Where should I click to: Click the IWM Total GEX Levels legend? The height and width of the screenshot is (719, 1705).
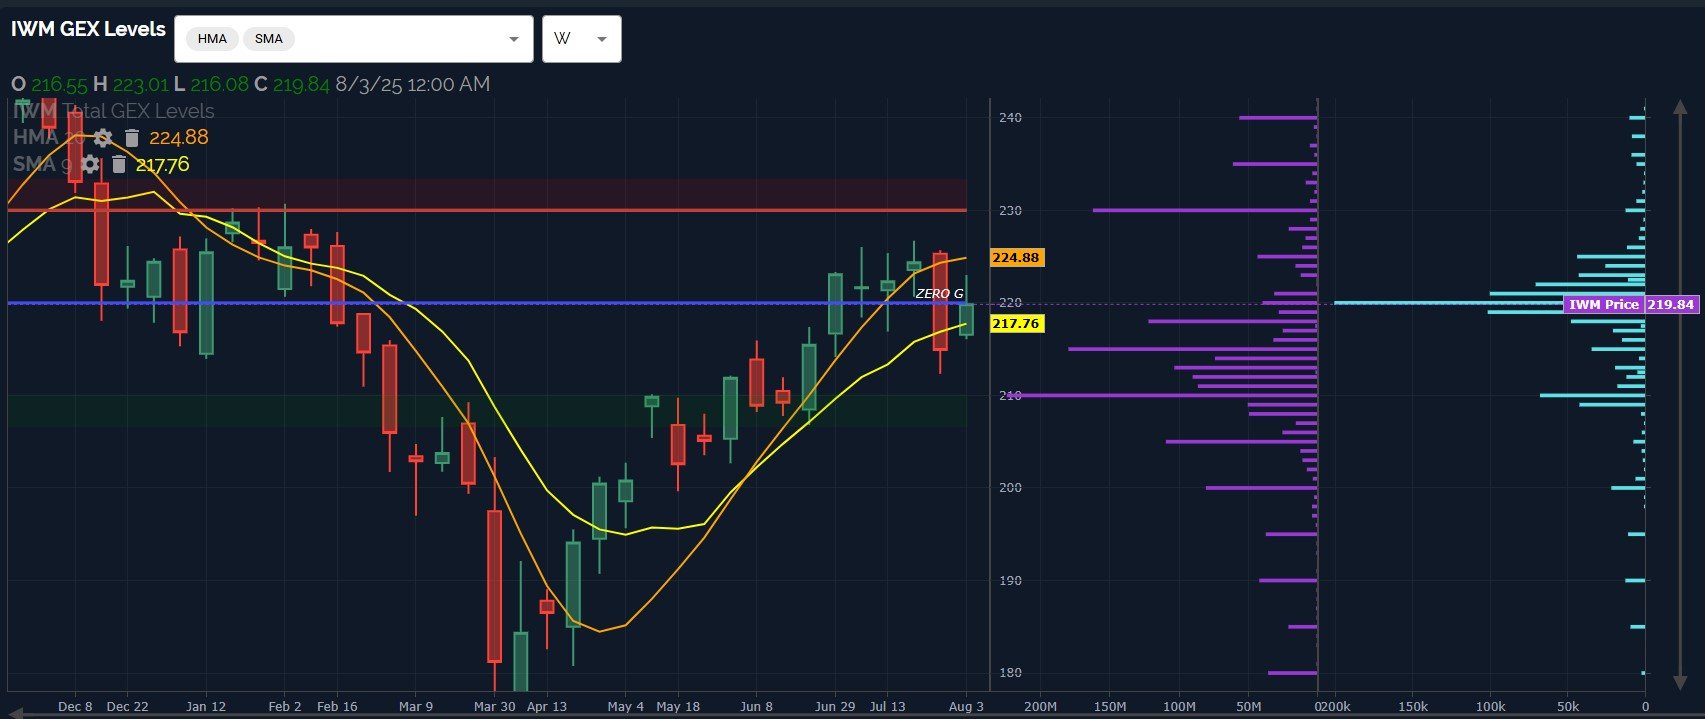point(113,111)
